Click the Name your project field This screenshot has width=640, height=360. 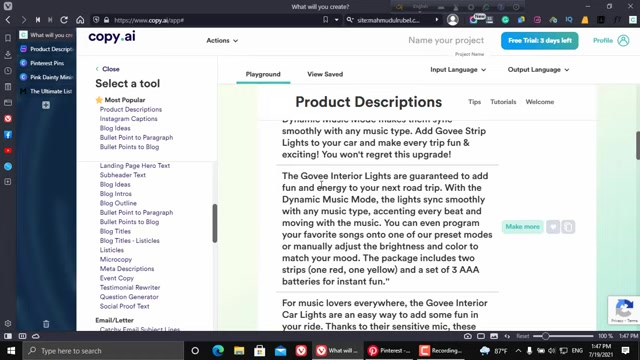446,40
